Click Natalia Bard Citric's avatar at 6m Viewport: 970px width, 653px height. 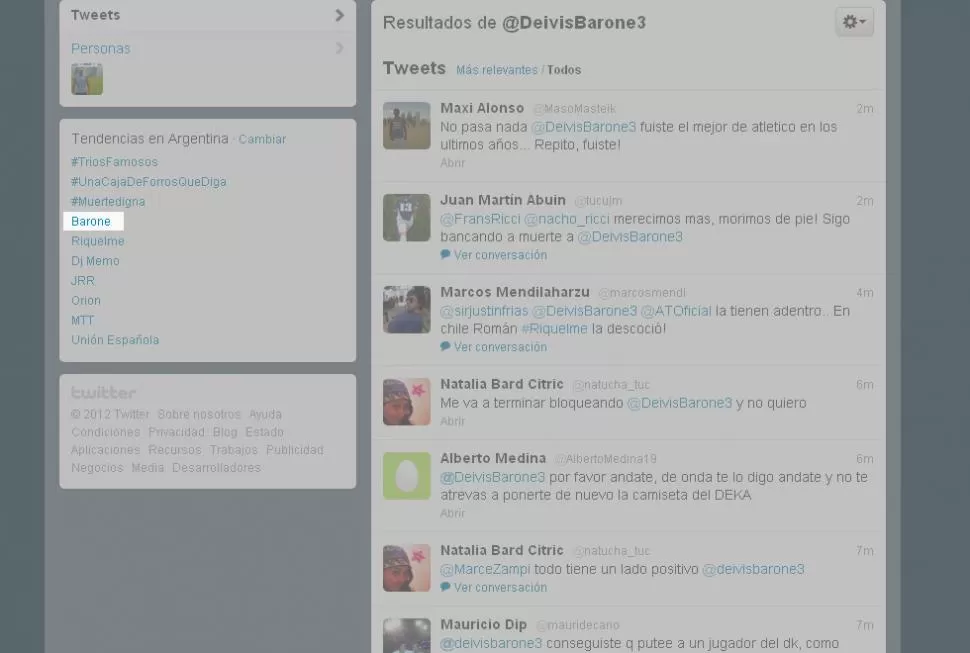click(x=406, y=402)
